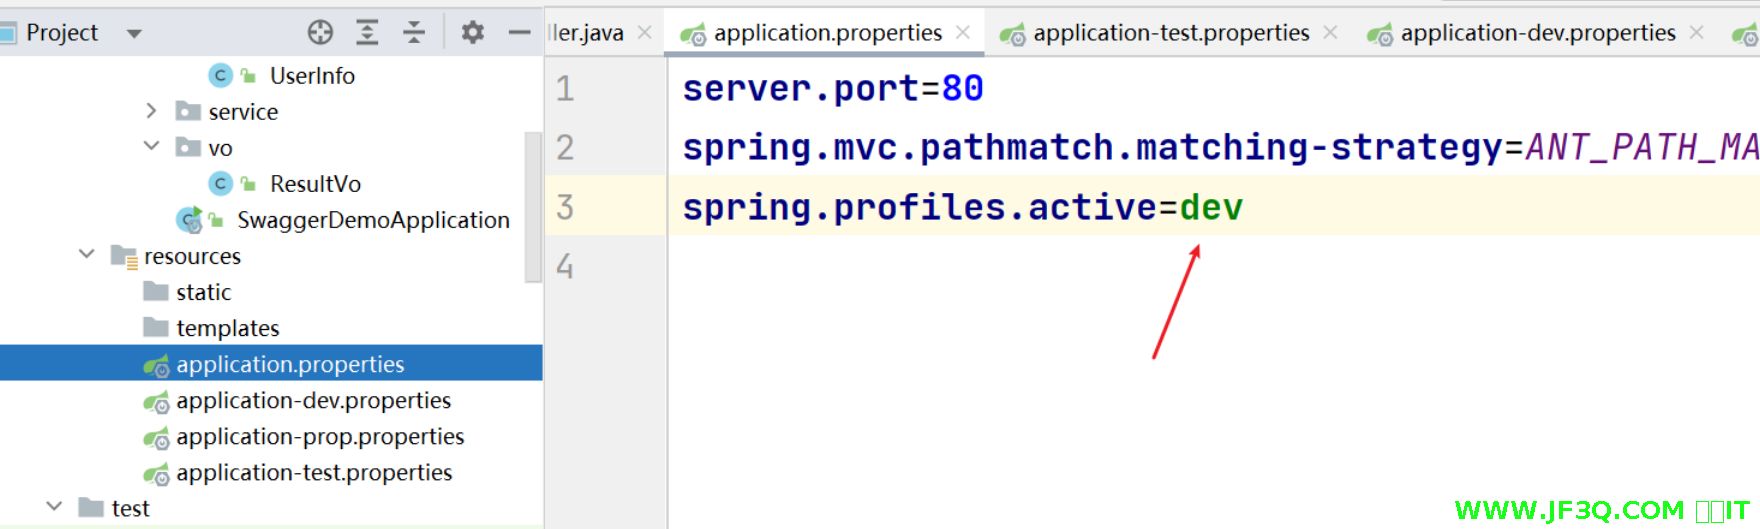Collapse the test folder
The height and width of the screenshot is (529, 1760).
(55, 507)
